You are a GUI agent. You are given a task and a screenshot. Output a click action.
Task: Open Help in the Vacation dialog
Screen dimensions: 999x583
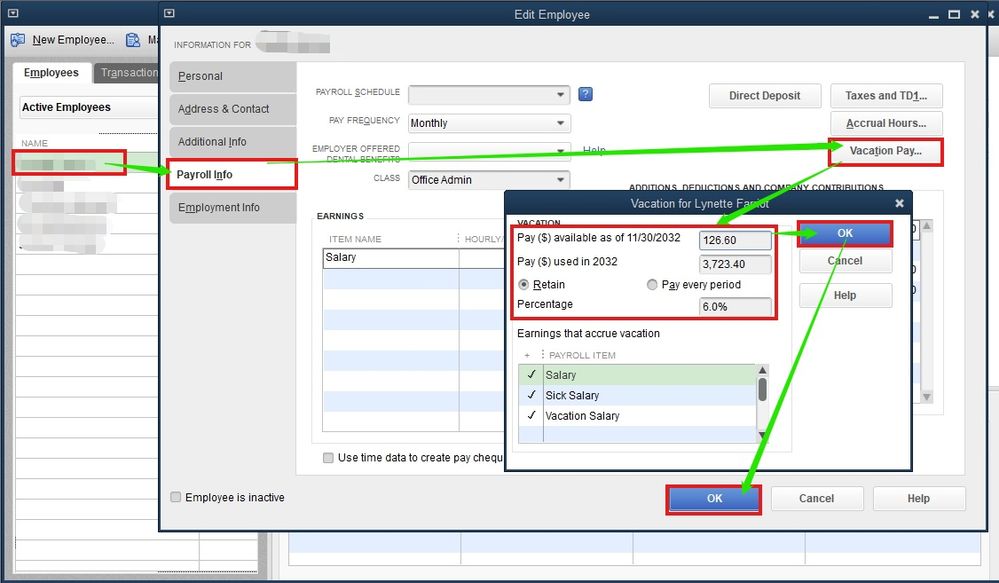(845, 295)
